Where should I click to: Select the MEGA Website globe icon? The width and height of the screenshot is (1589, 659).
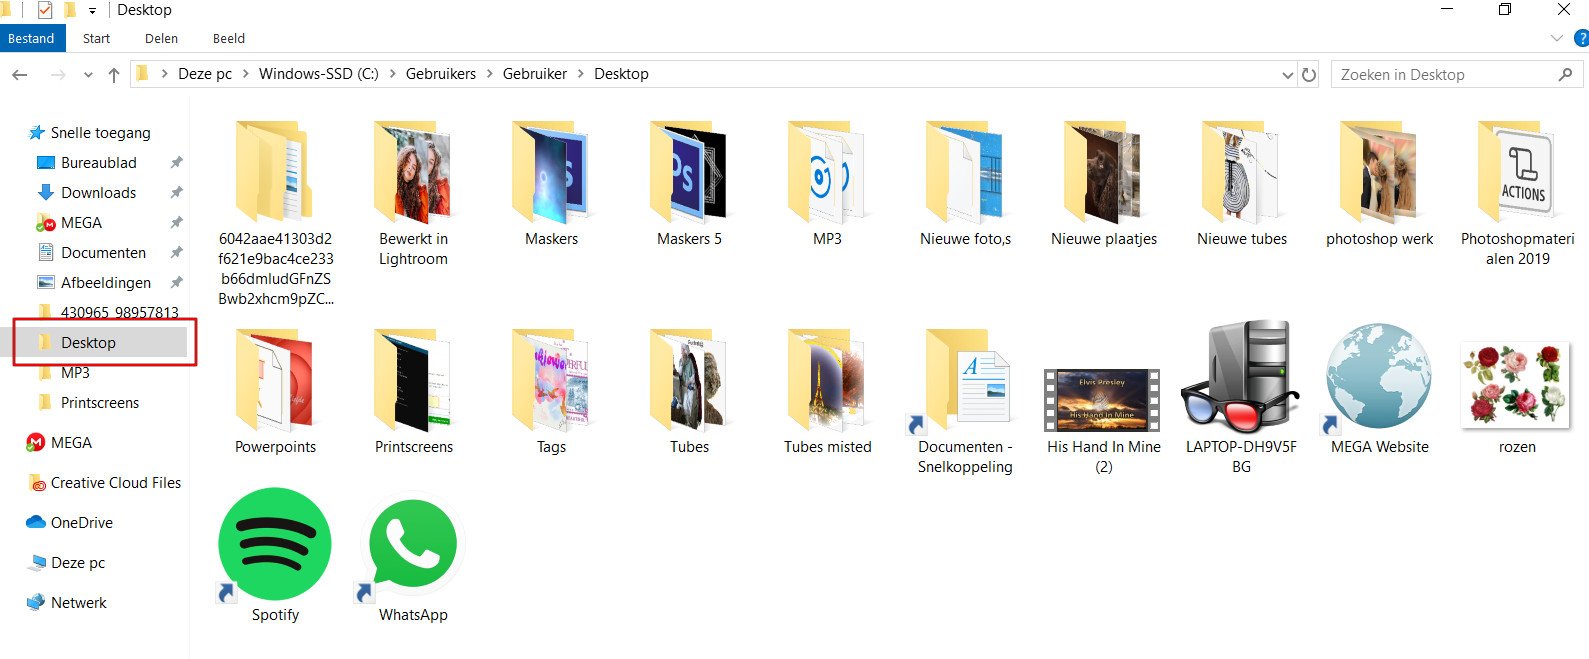click(x=1379, y=377)
